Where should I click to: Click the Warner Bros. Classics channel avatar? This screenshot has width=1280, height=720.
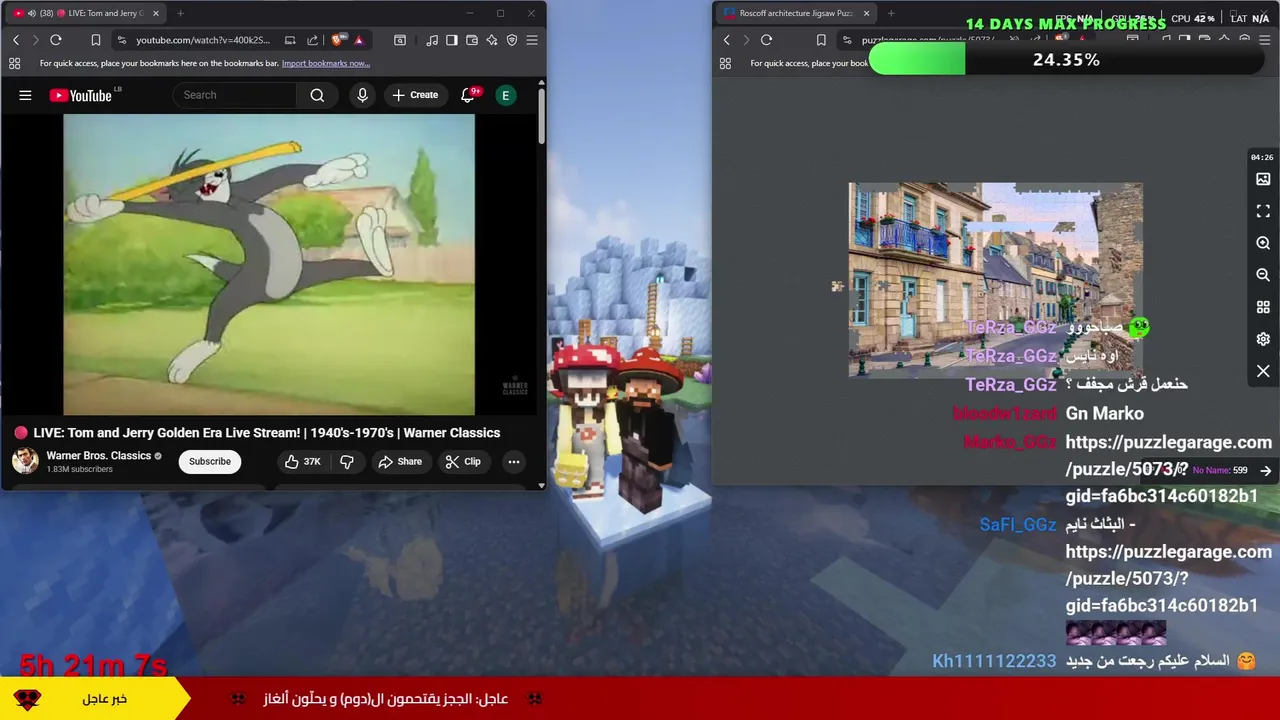click(x=25, y=461)
